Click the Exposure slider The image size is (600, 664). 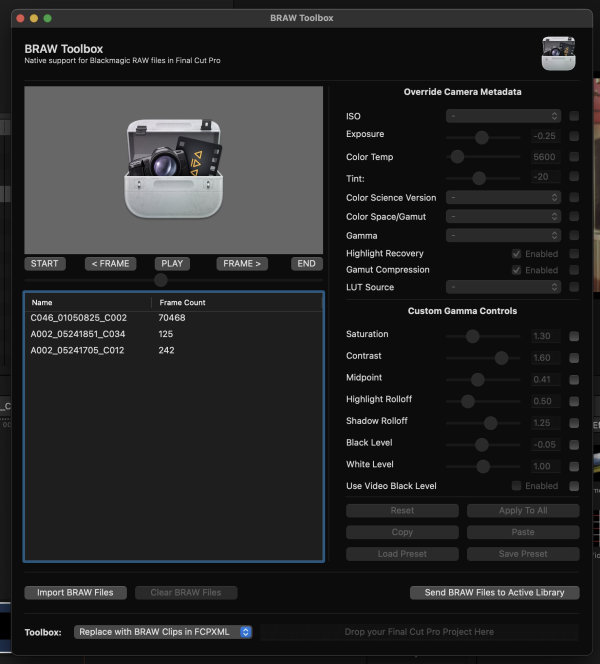pos(483,137)
